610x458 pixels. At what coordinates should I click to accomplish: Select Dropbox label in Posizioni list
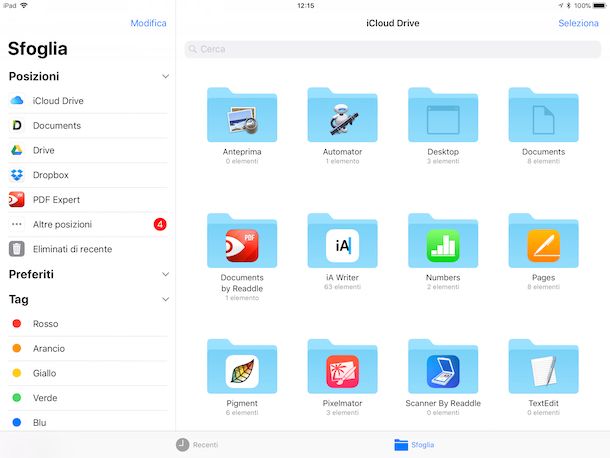(x=51, y=175)
